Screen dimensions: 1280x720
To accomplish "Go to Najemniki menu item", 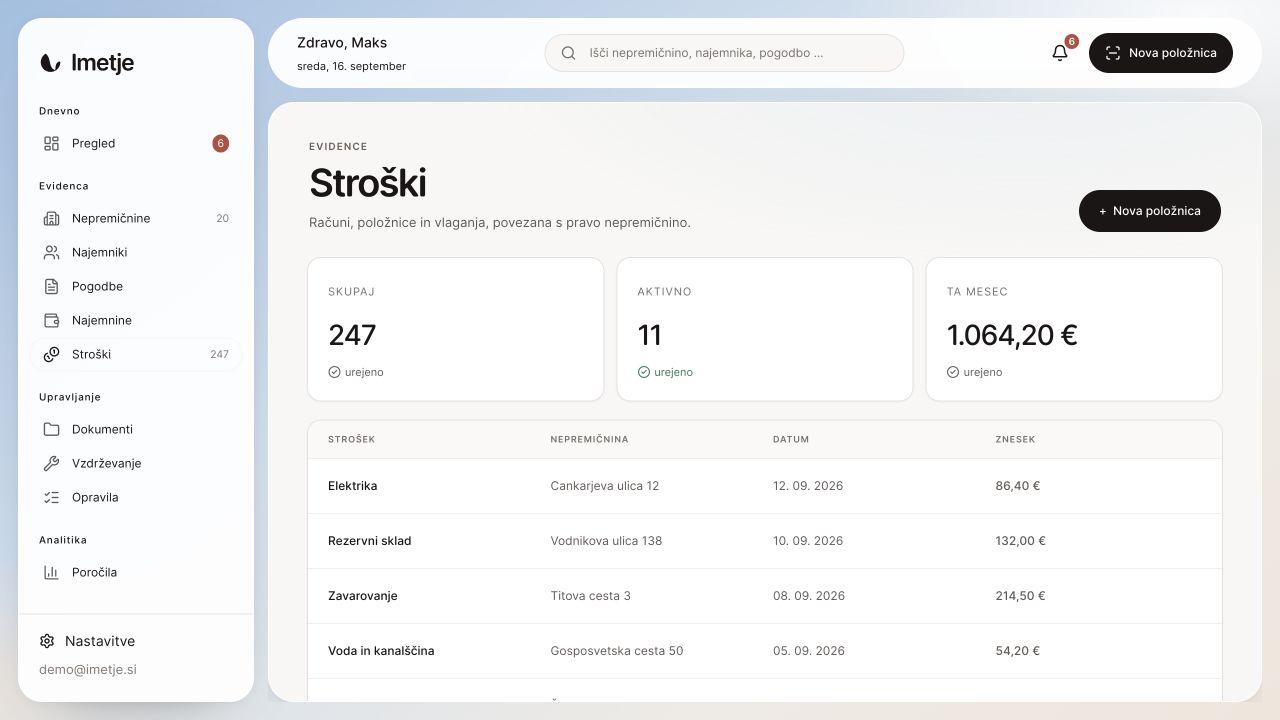I will 136,252.
